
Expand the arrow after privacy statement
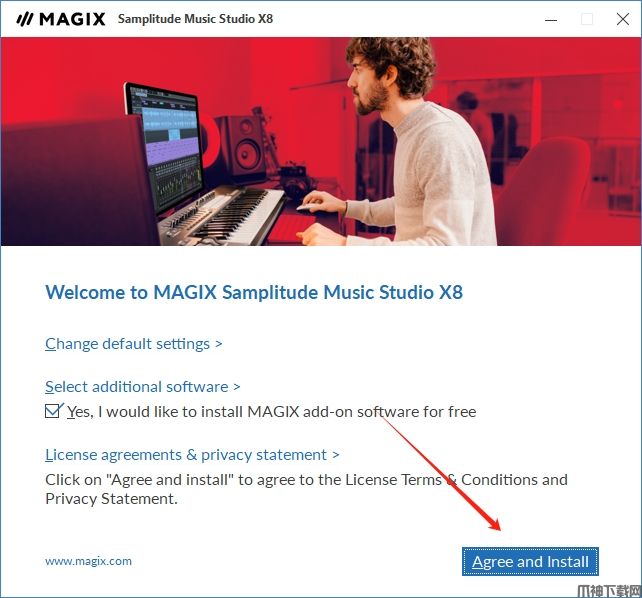(x=336, y=455)
